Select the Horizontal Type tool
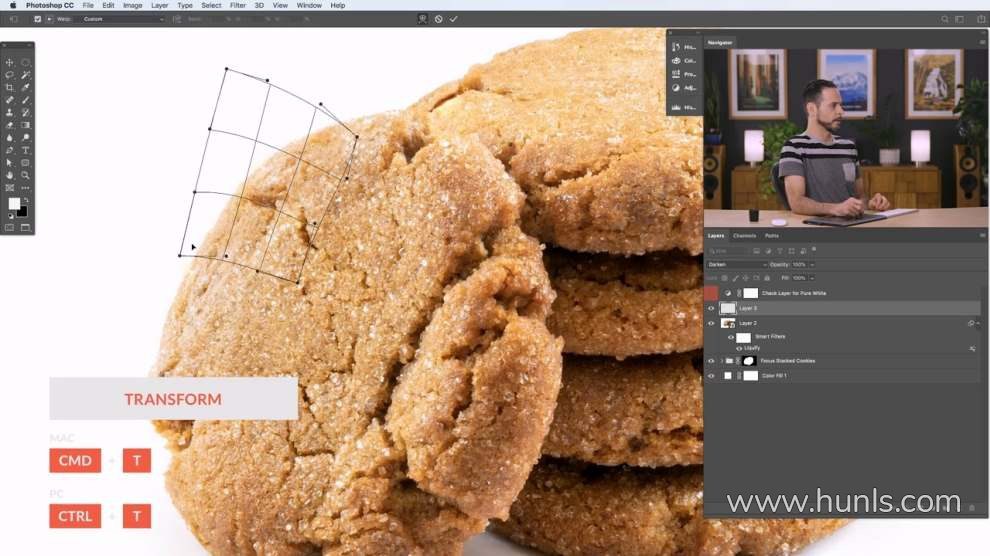Image resolution: width=990 pixels, height=556 pixels. point(25,150)
